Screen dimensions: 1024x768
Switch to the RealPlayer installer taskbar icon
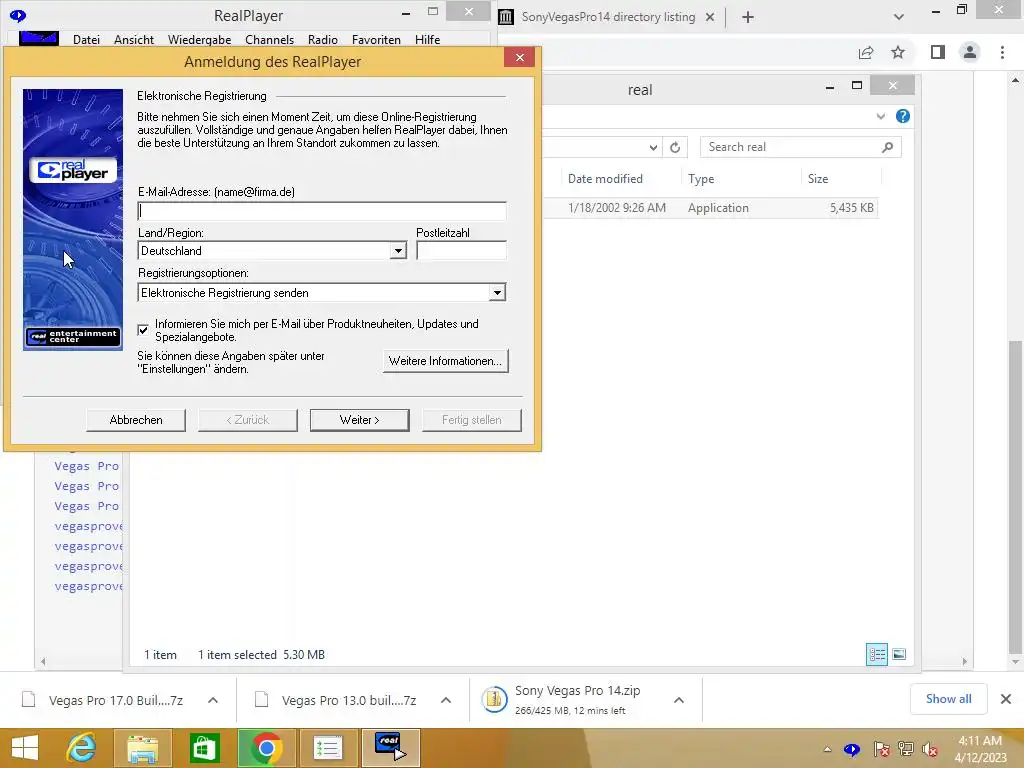[x=391, y=748]
